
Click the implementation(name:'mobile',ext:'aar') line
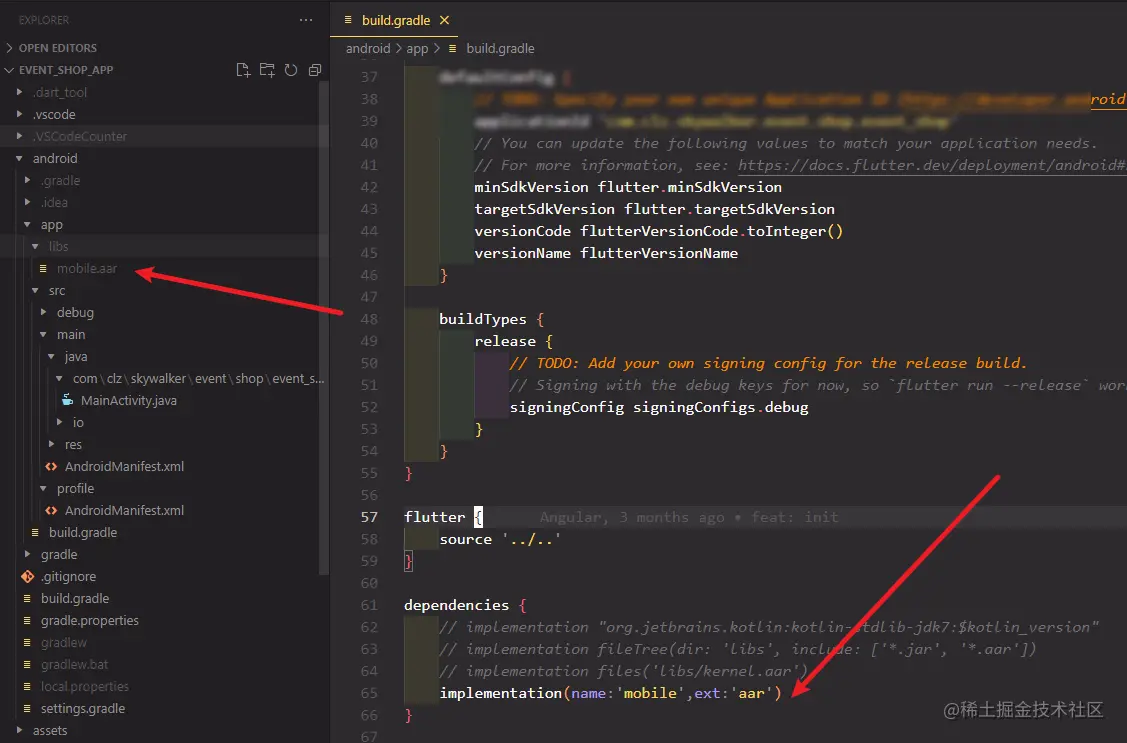point(610,693)
